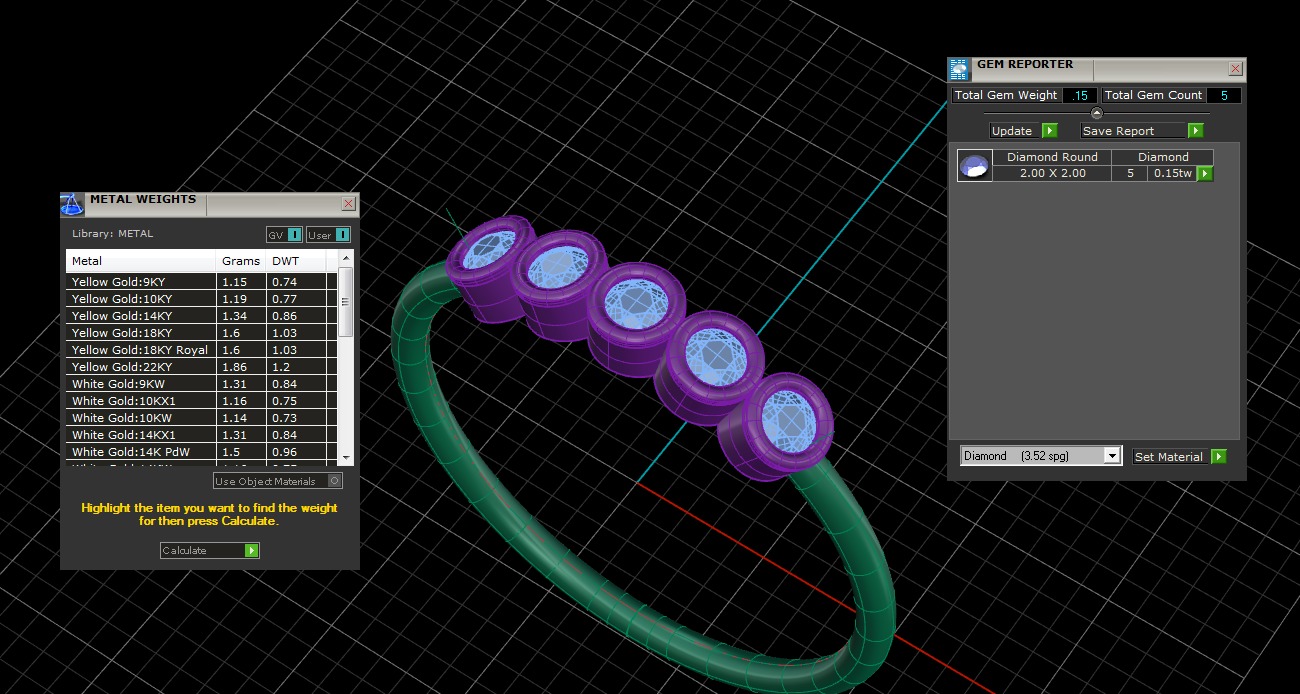Click the Diamond material cell in gem row
The image size is (1300, 694).
(x=1163, y=157)
